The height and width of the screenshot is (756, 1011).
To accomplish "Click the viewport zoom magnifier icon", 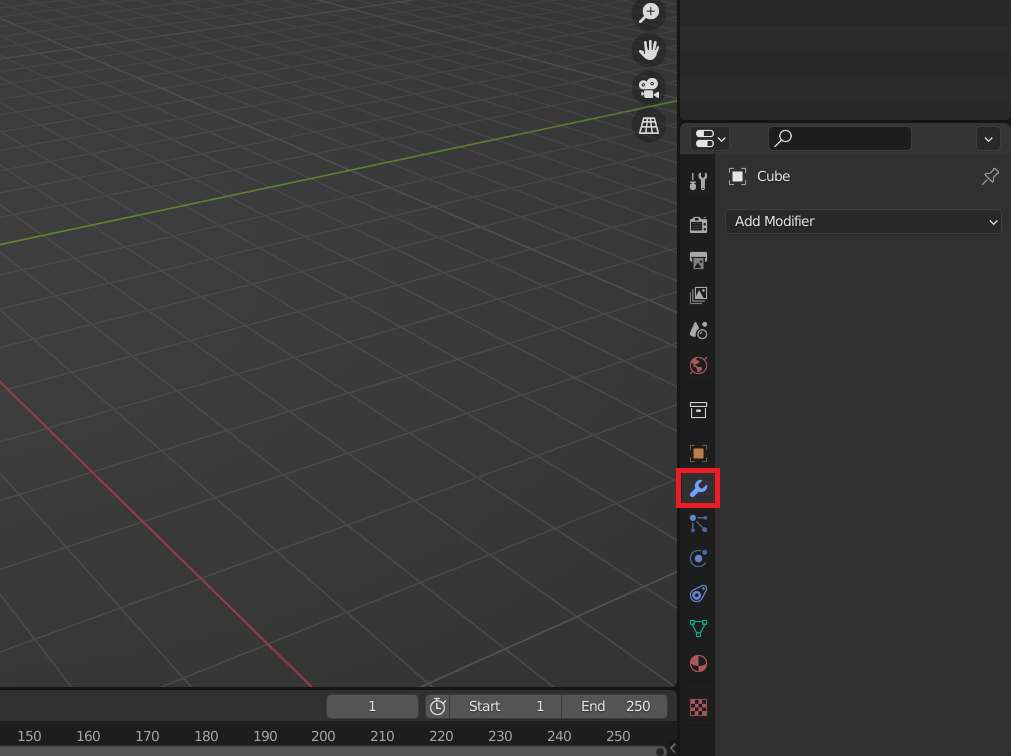I will point(650,13).
